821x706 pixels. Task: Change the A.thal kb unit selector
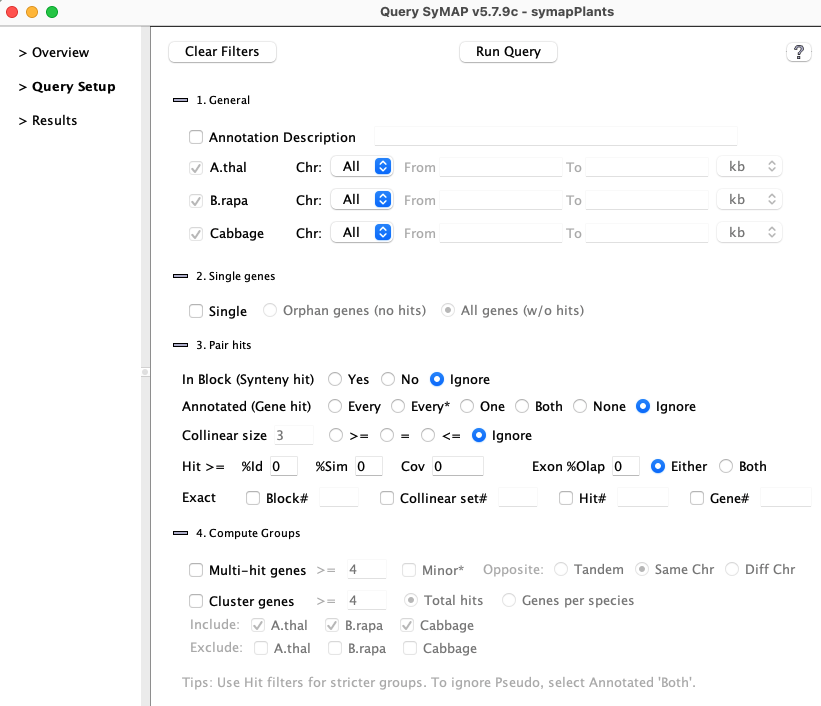pyautogui.click(x=749, y=167)
